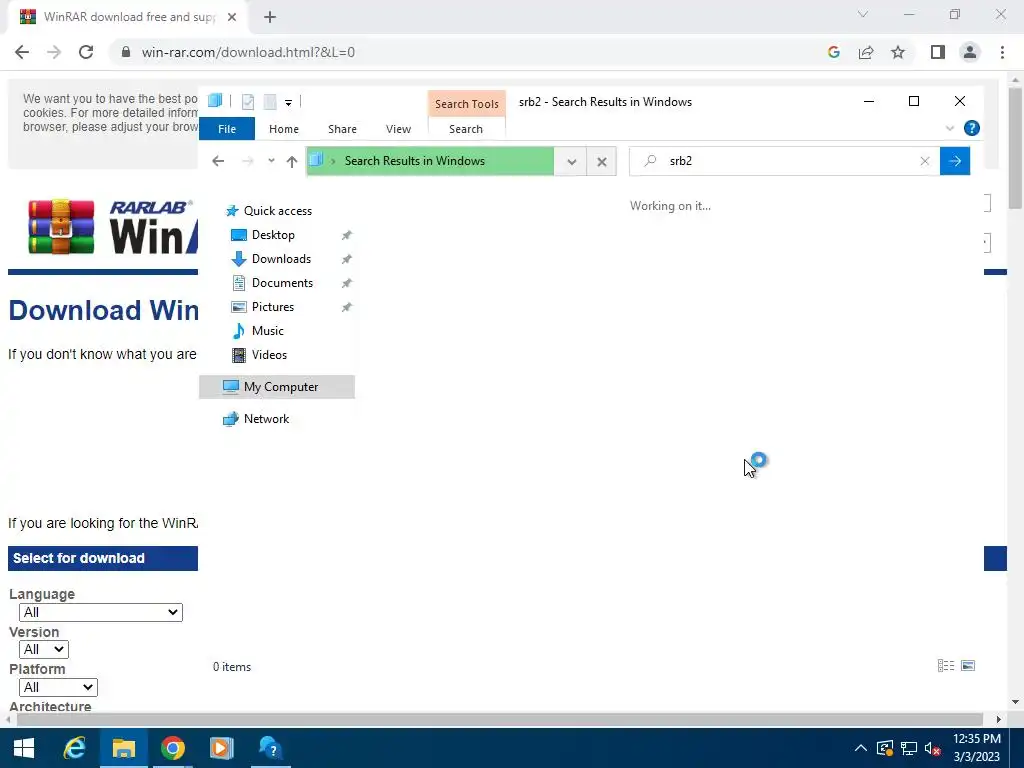Viewport: 1024px width, 768px height.
Task: Click the pin icon next to Desktop
Action: pyautogui.click(x=346, y=235)
